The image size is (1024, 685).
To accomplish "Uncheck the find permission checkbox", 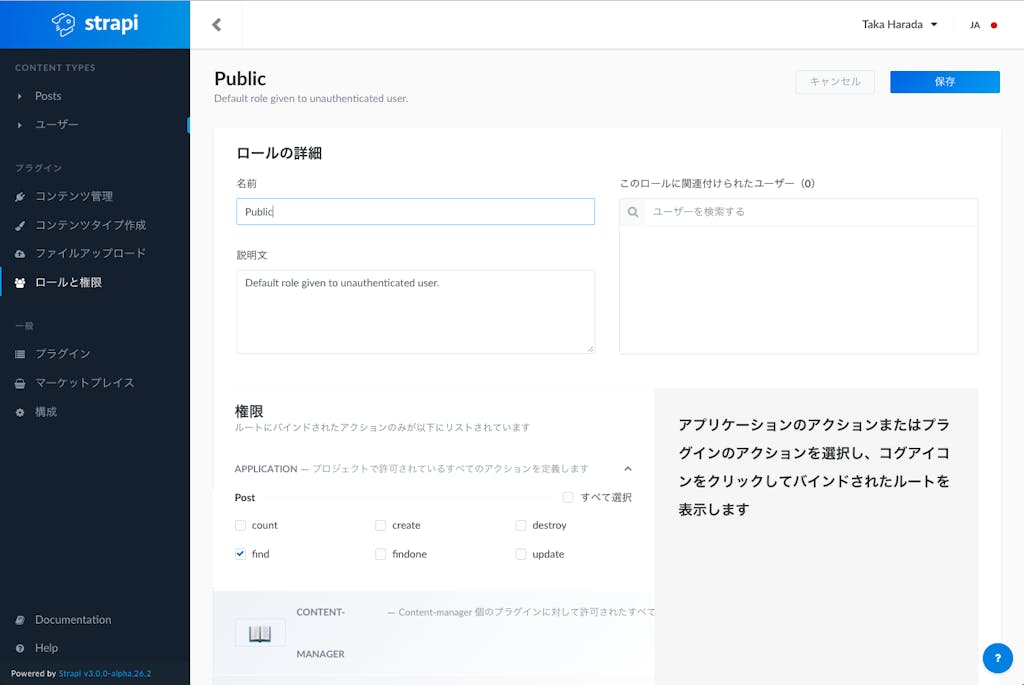I will coord(240,554).
